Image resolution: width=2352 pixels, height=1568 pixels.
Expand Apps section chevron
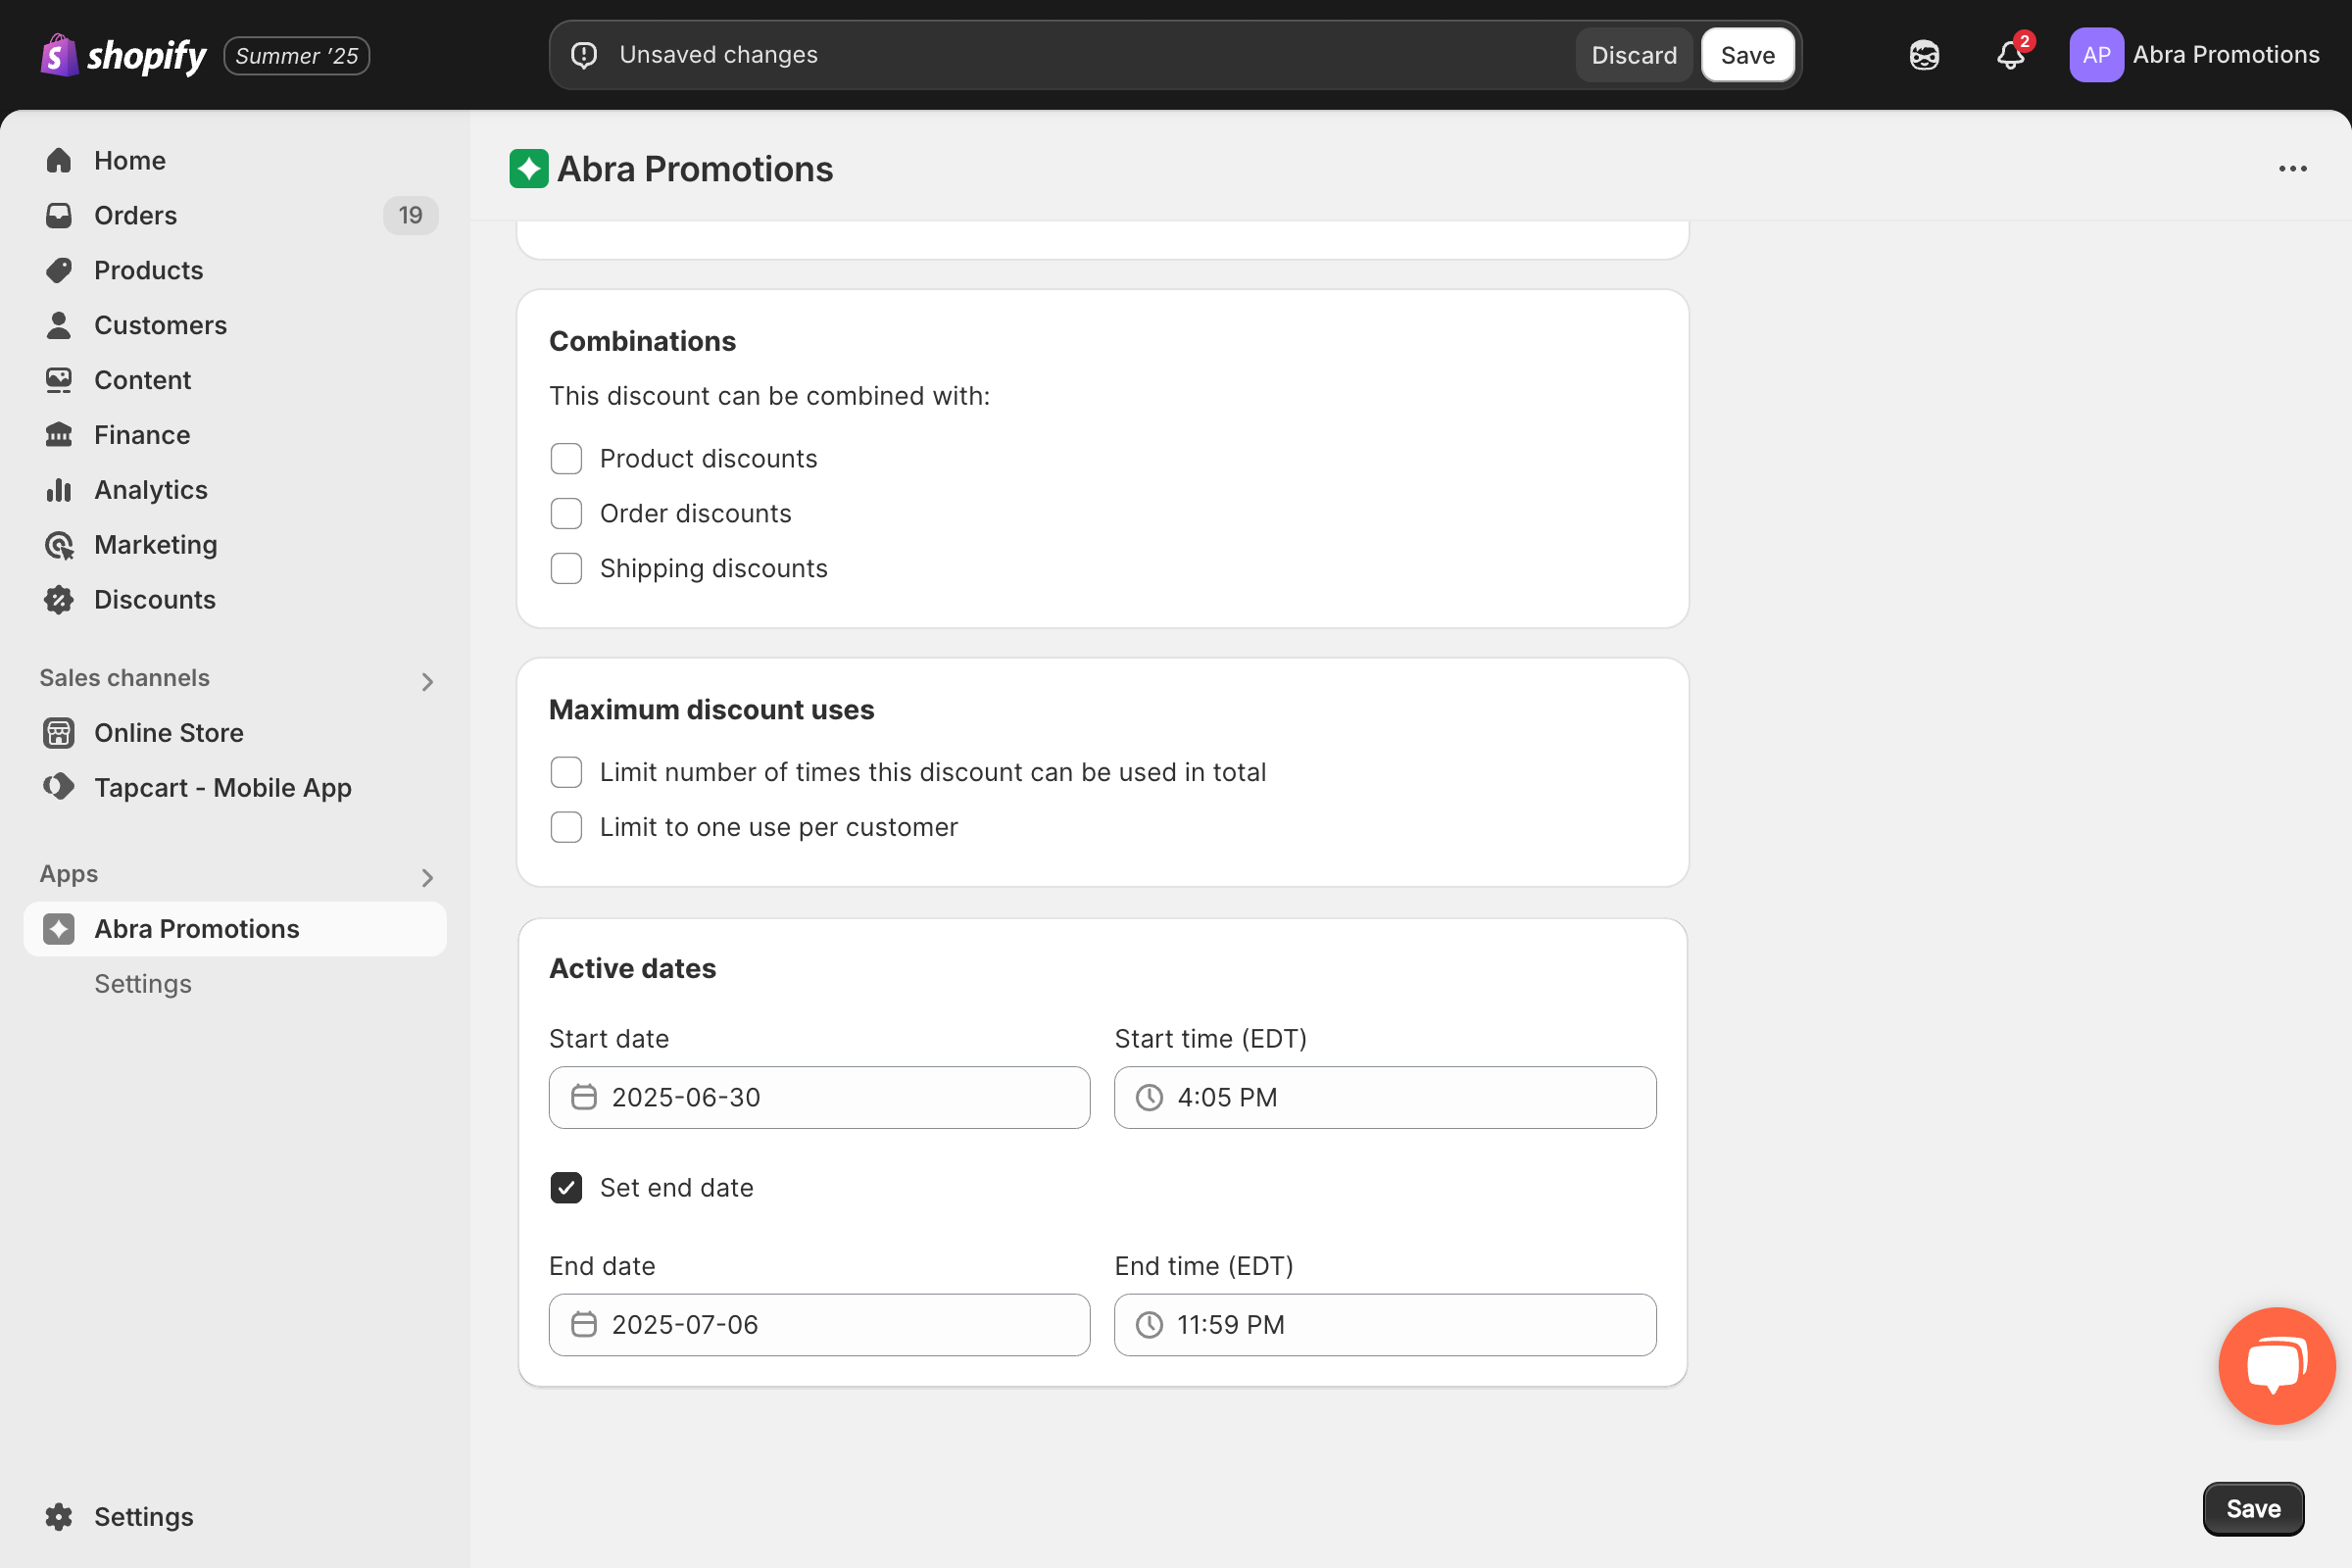click(x=427, y=878)
